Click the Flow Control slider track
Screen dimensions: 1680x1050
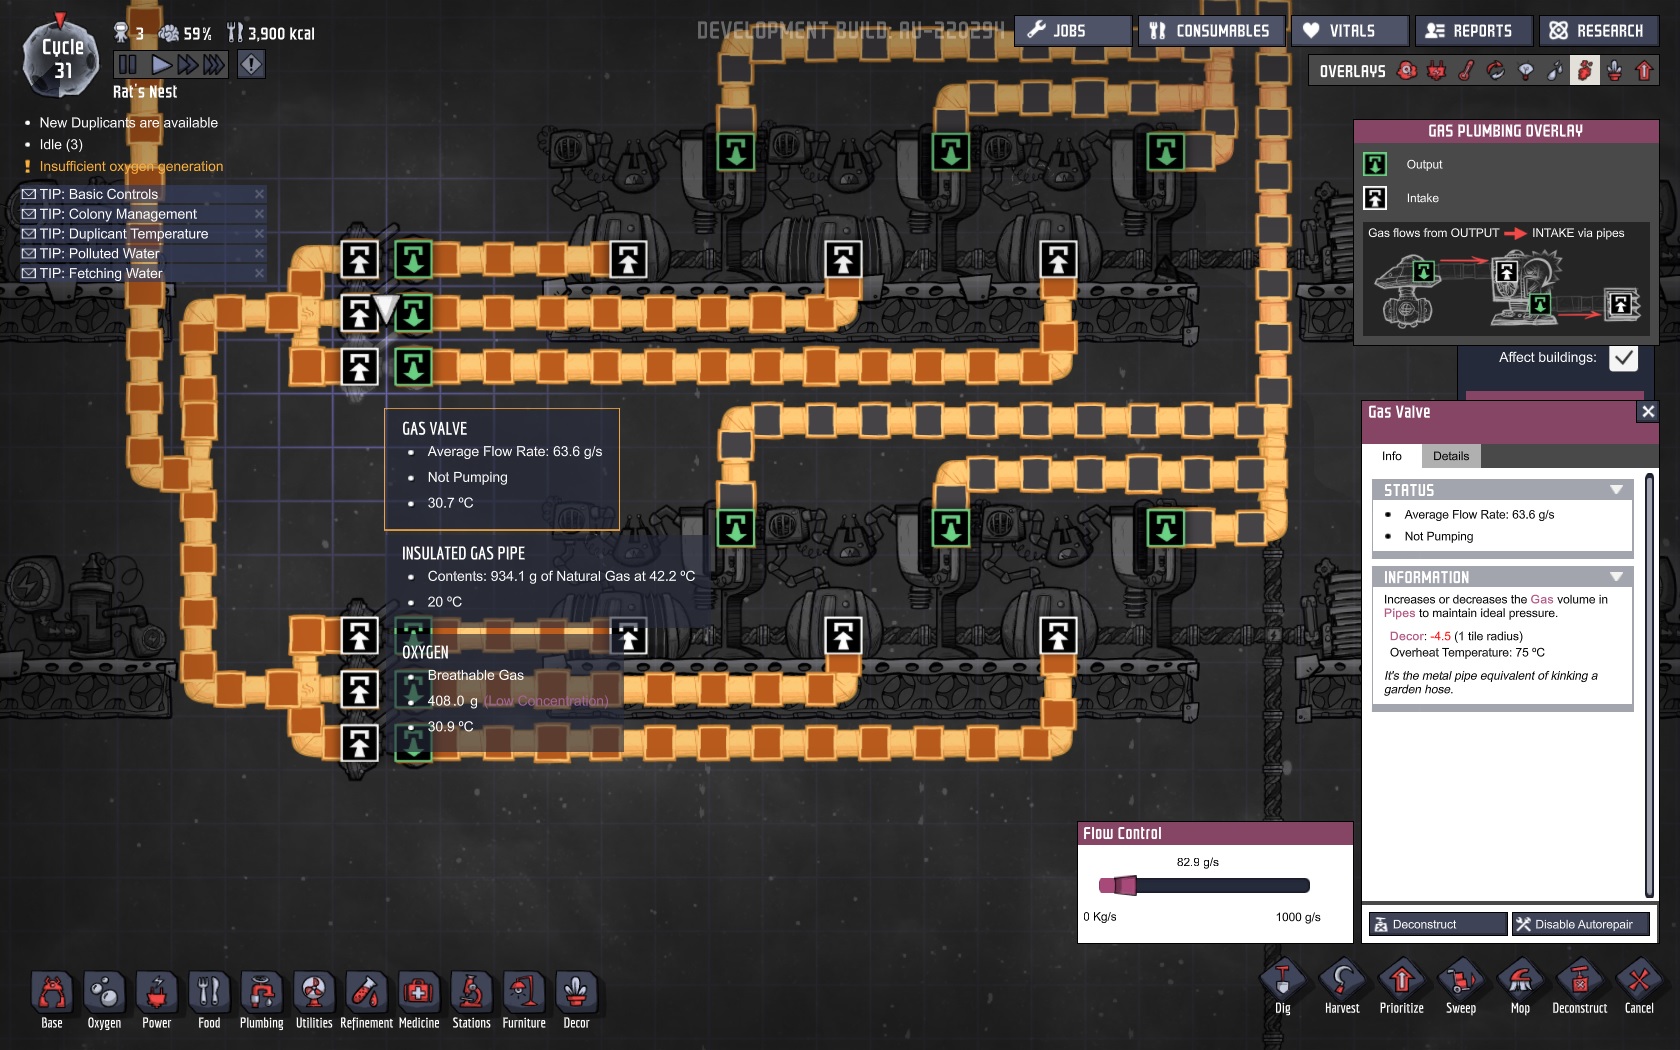point(1204,885)
